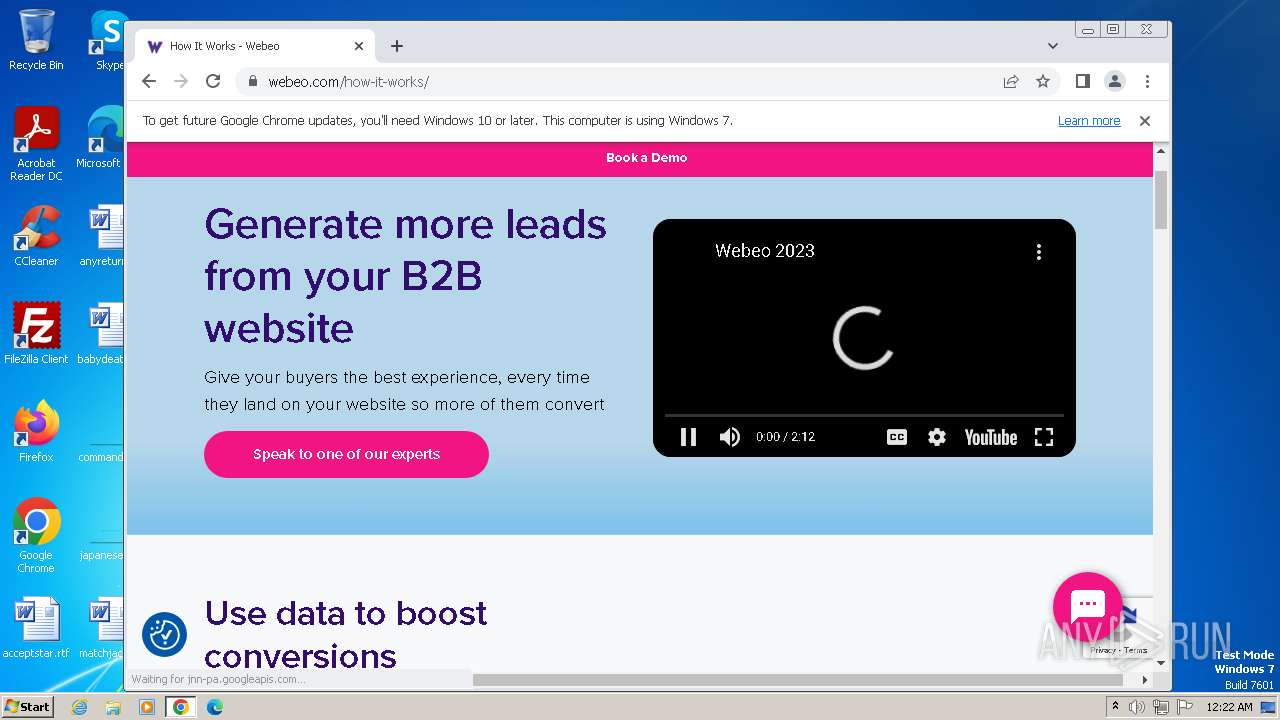This screenshot has height=720, width=1280.
Task: Expand the tab search dropdown
Action: click(x=1053, y=46)
